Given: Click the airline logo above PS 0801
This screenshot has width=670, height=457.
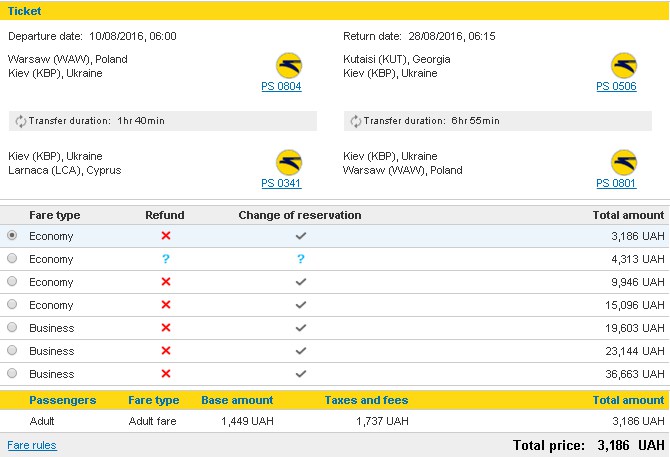Looking at the screenshot, I should click(624, 162).
